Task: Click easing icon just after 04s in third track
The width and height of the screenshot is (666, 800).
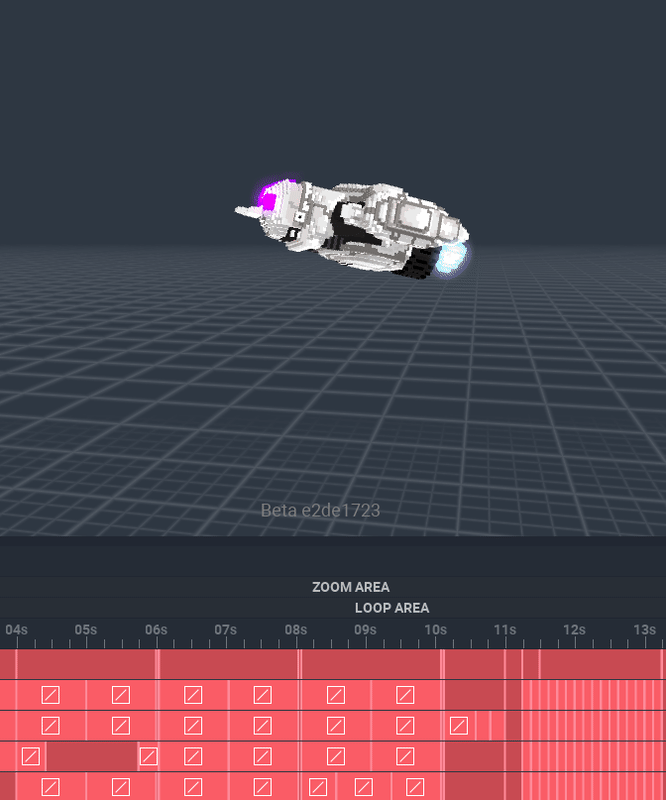Action: (x=31, y=756)
